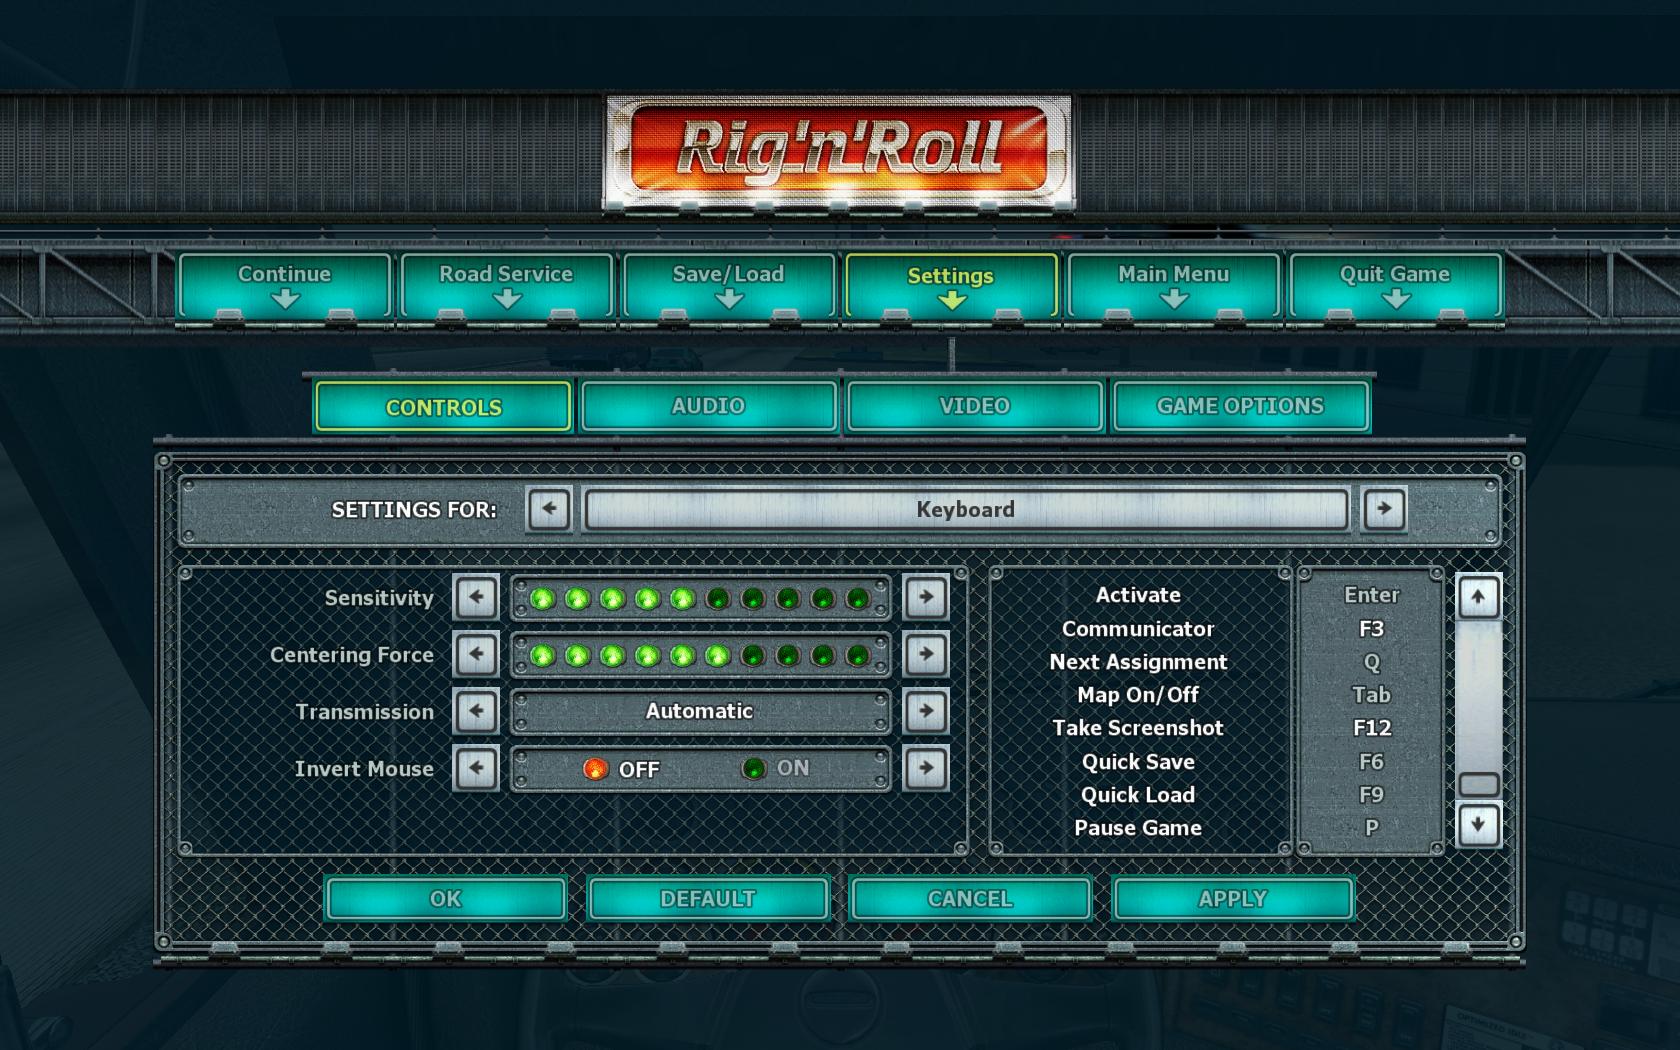Select the Quick Load action row
The height and width of the screenshot is (1050, 1680).
coord(1138,795)
